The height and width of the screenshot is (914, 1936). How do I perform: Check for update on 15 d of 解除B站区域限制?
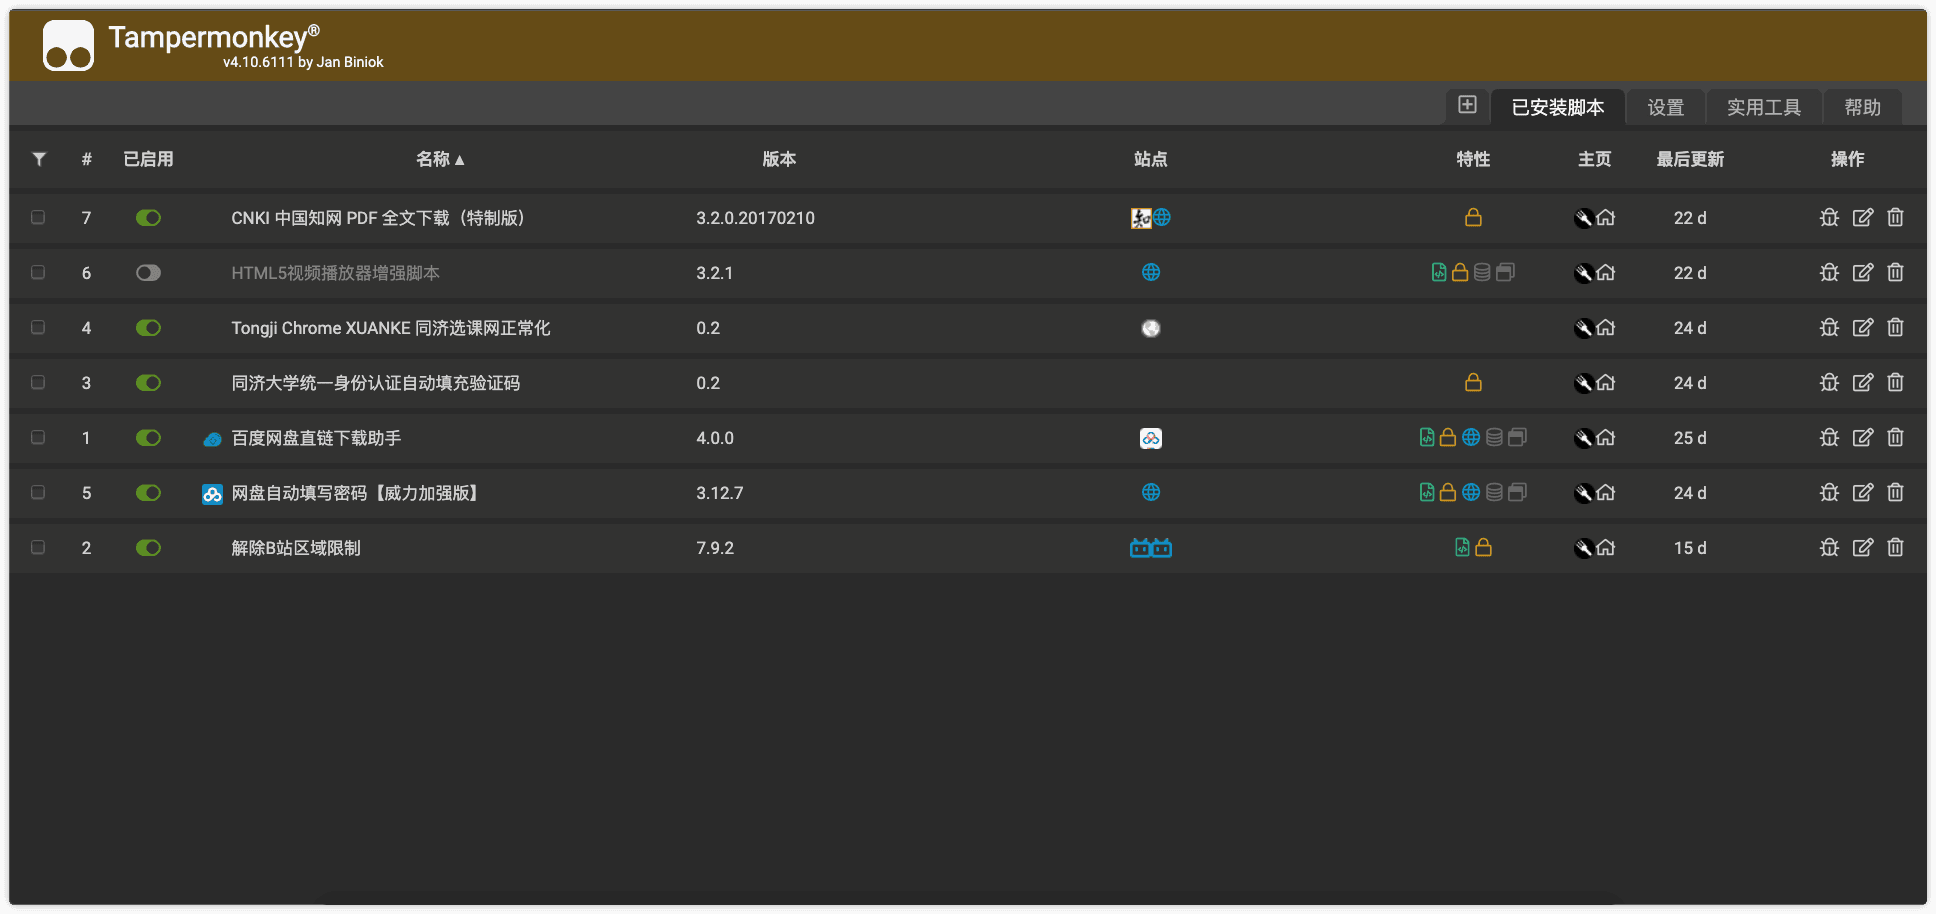[1690, 548]
